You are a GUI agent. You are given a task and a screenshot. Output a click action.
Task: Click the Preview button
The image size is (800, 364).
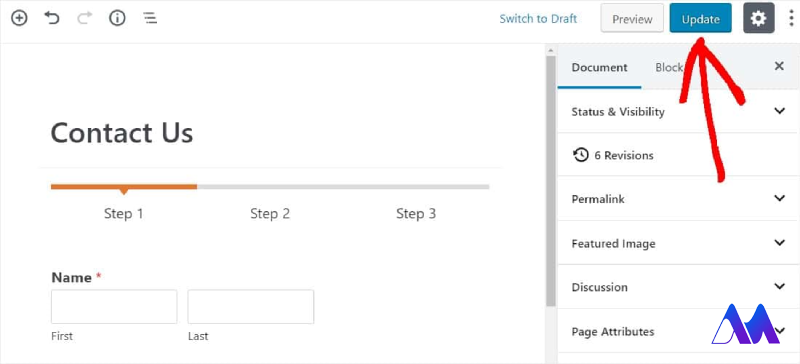point(632,19)
